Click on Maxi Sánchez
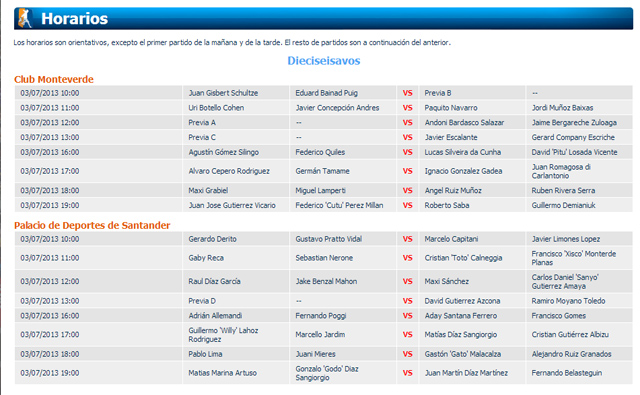 click(447, 282)
